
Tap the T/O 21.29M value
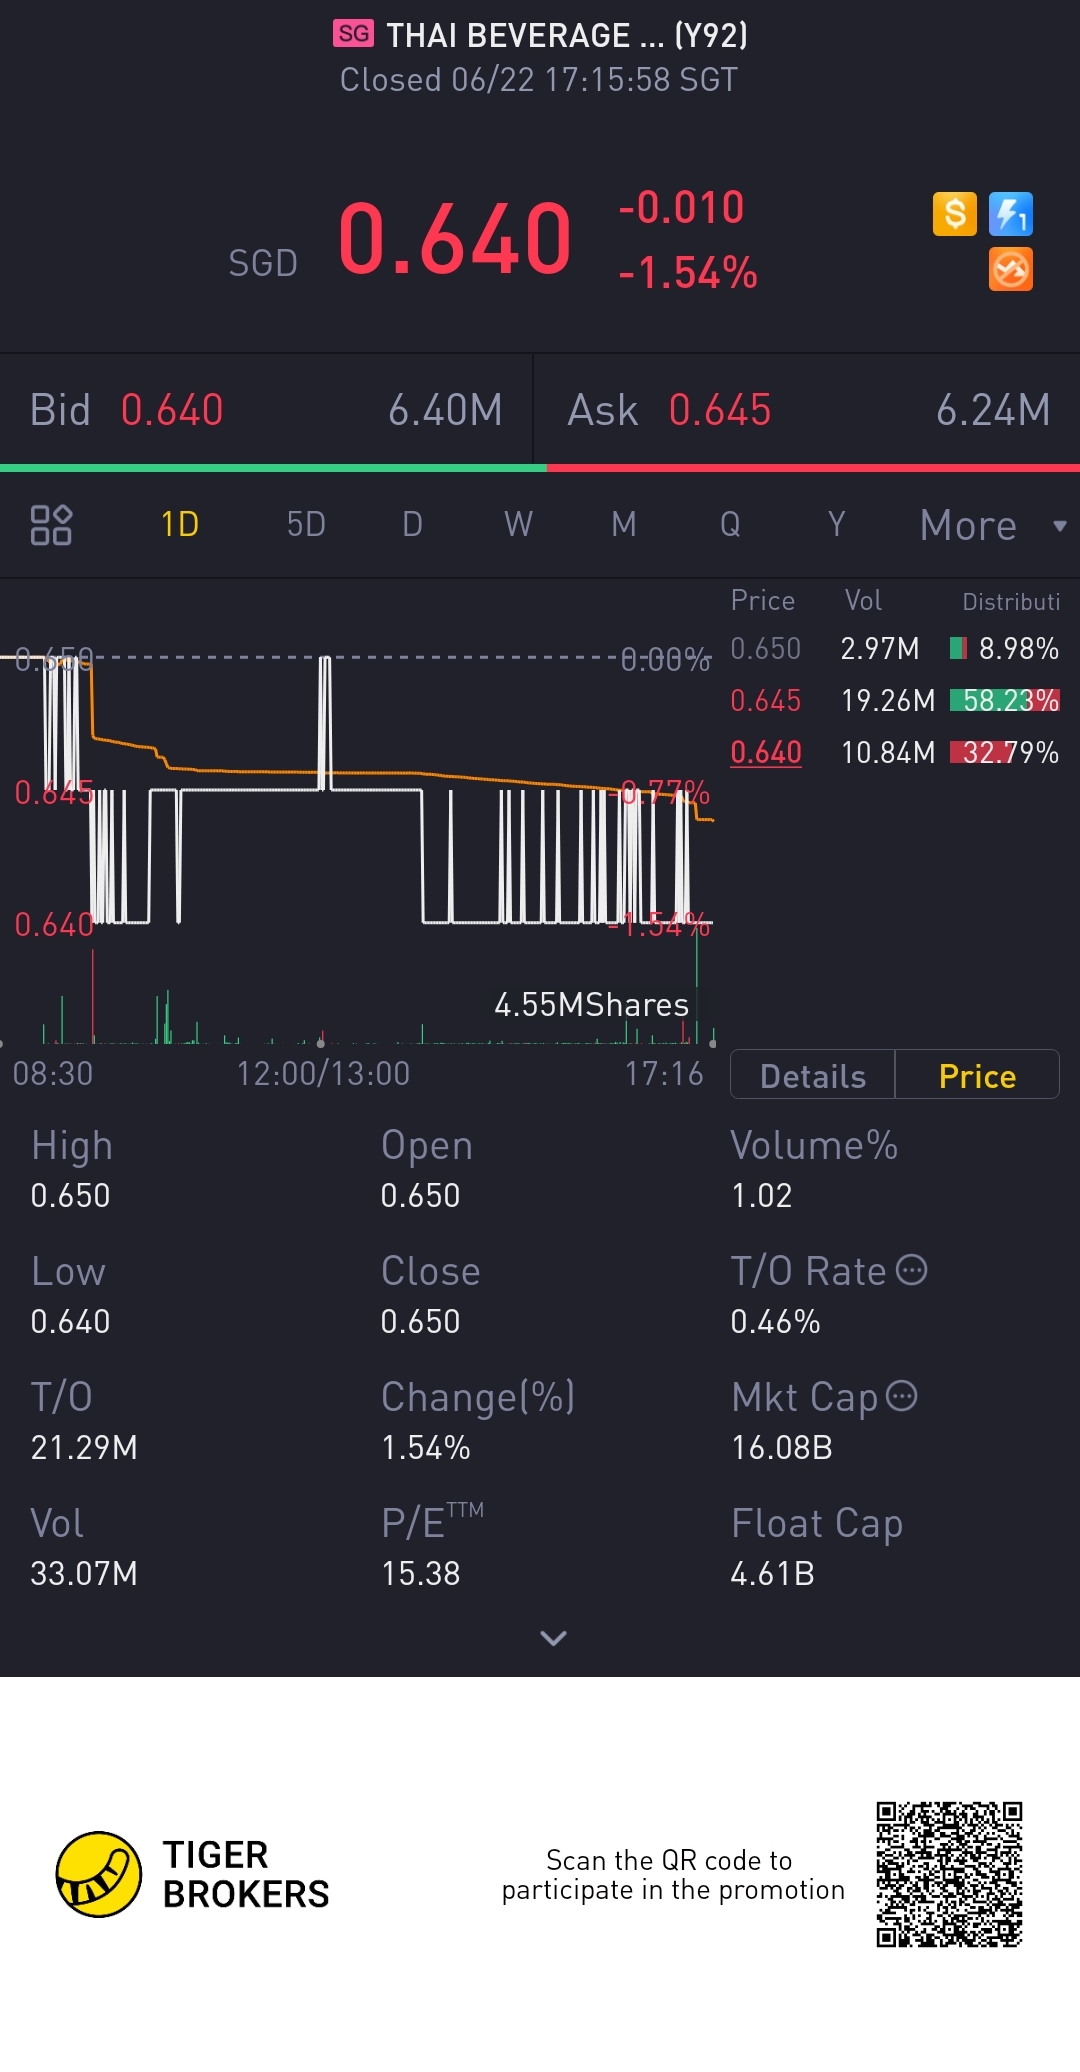coord(84,1447)
